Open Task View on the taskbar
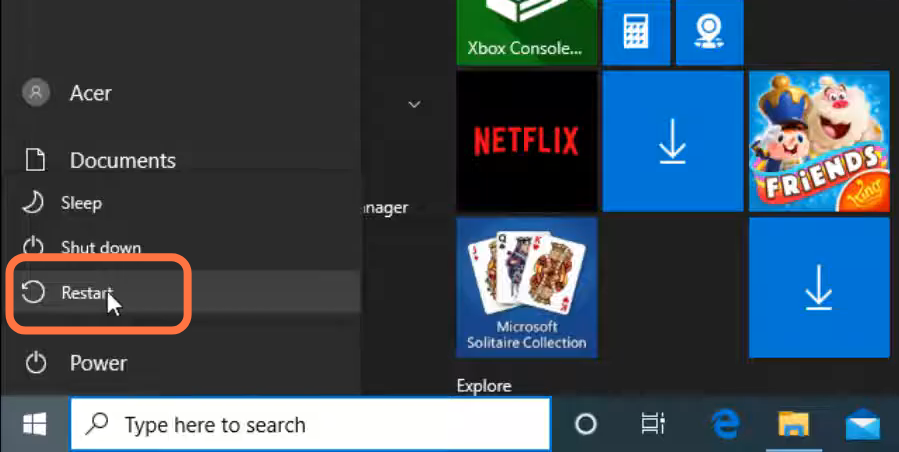Viewport: 899px width, 452px height. [652, 425]
